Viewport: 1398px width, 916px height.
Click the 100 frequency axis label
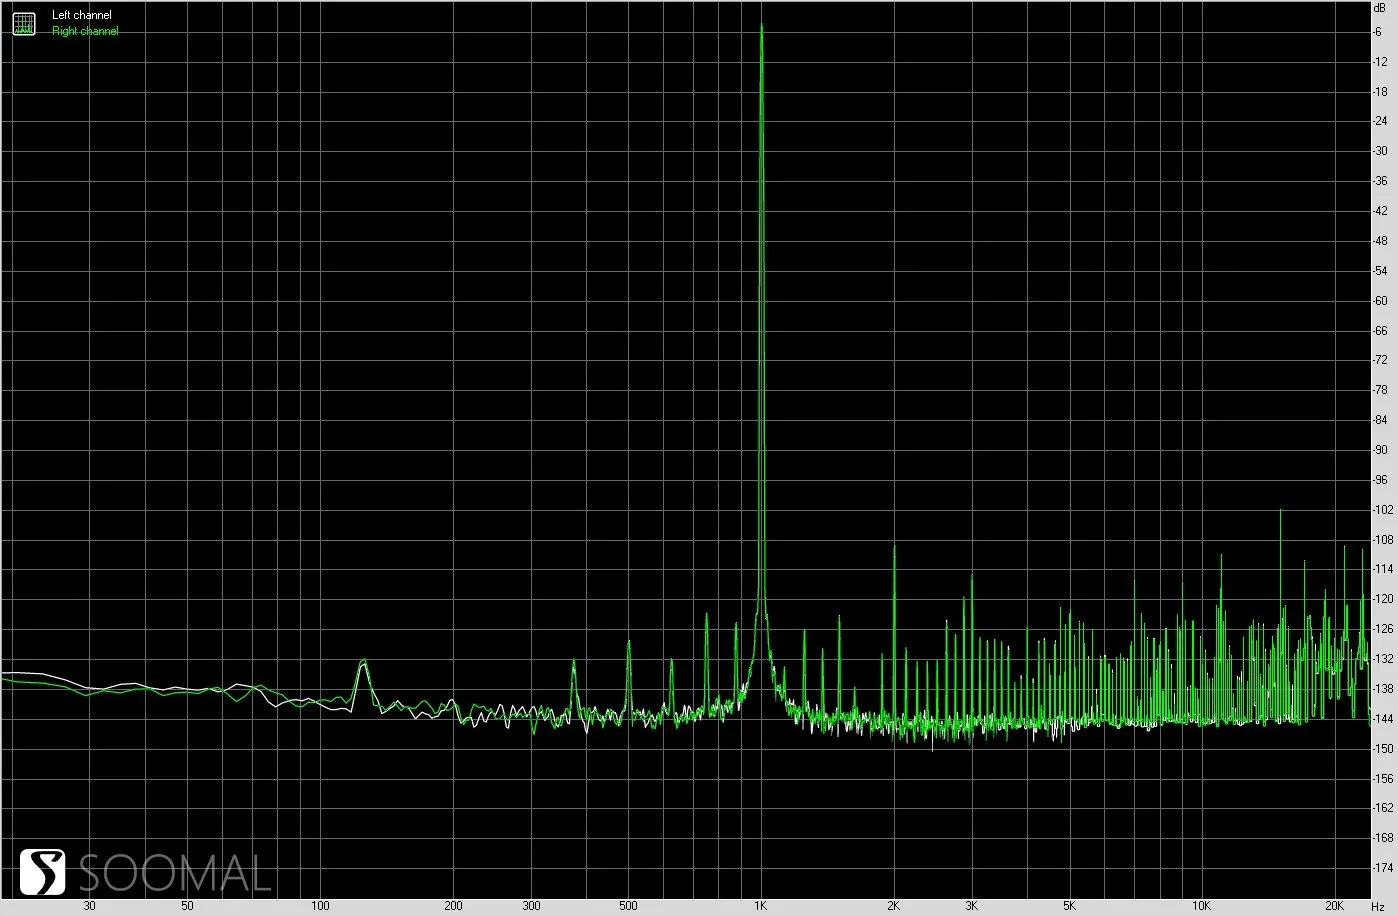coord(320,906)
